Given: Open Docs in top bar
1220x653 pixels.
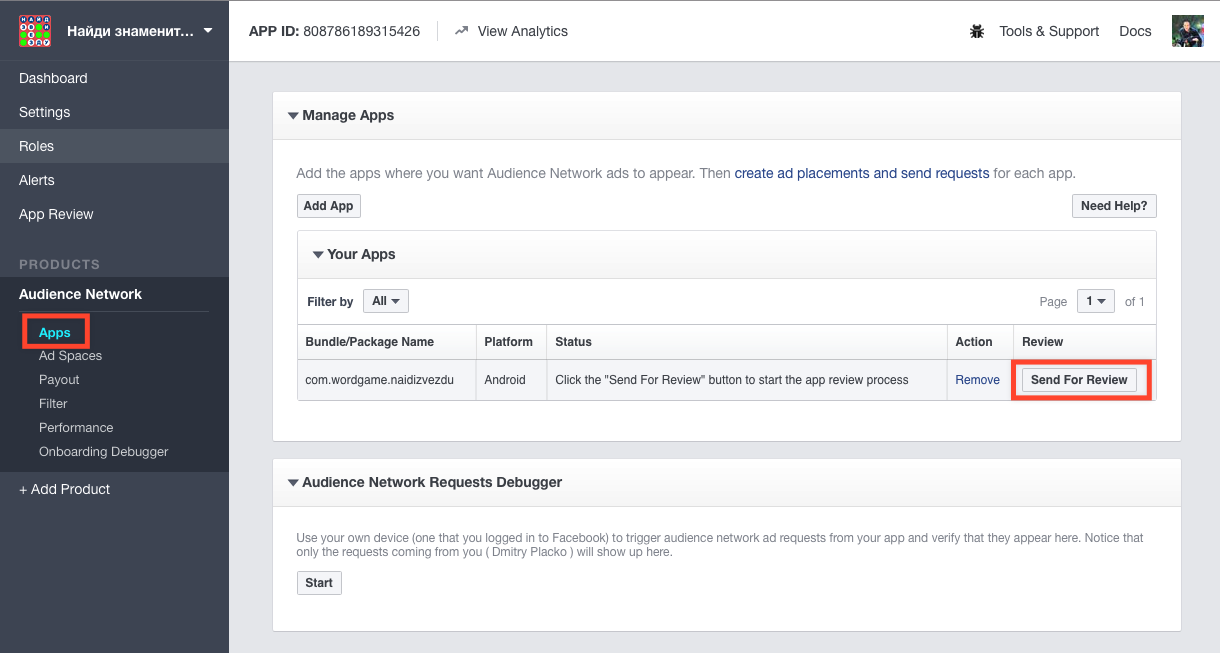Looking at the screenshot, I should (x=1135, y=31).
